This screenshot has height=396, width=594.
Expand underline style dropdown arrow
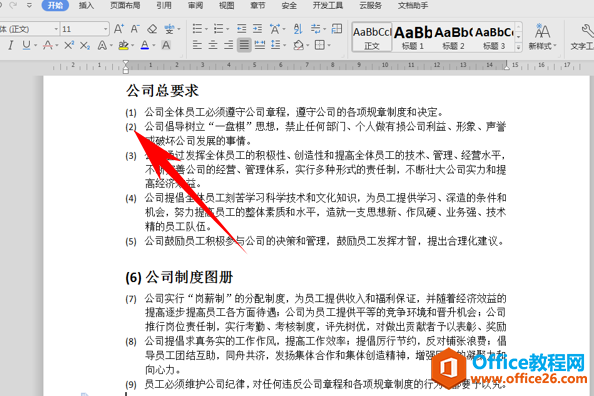[36, 46]
